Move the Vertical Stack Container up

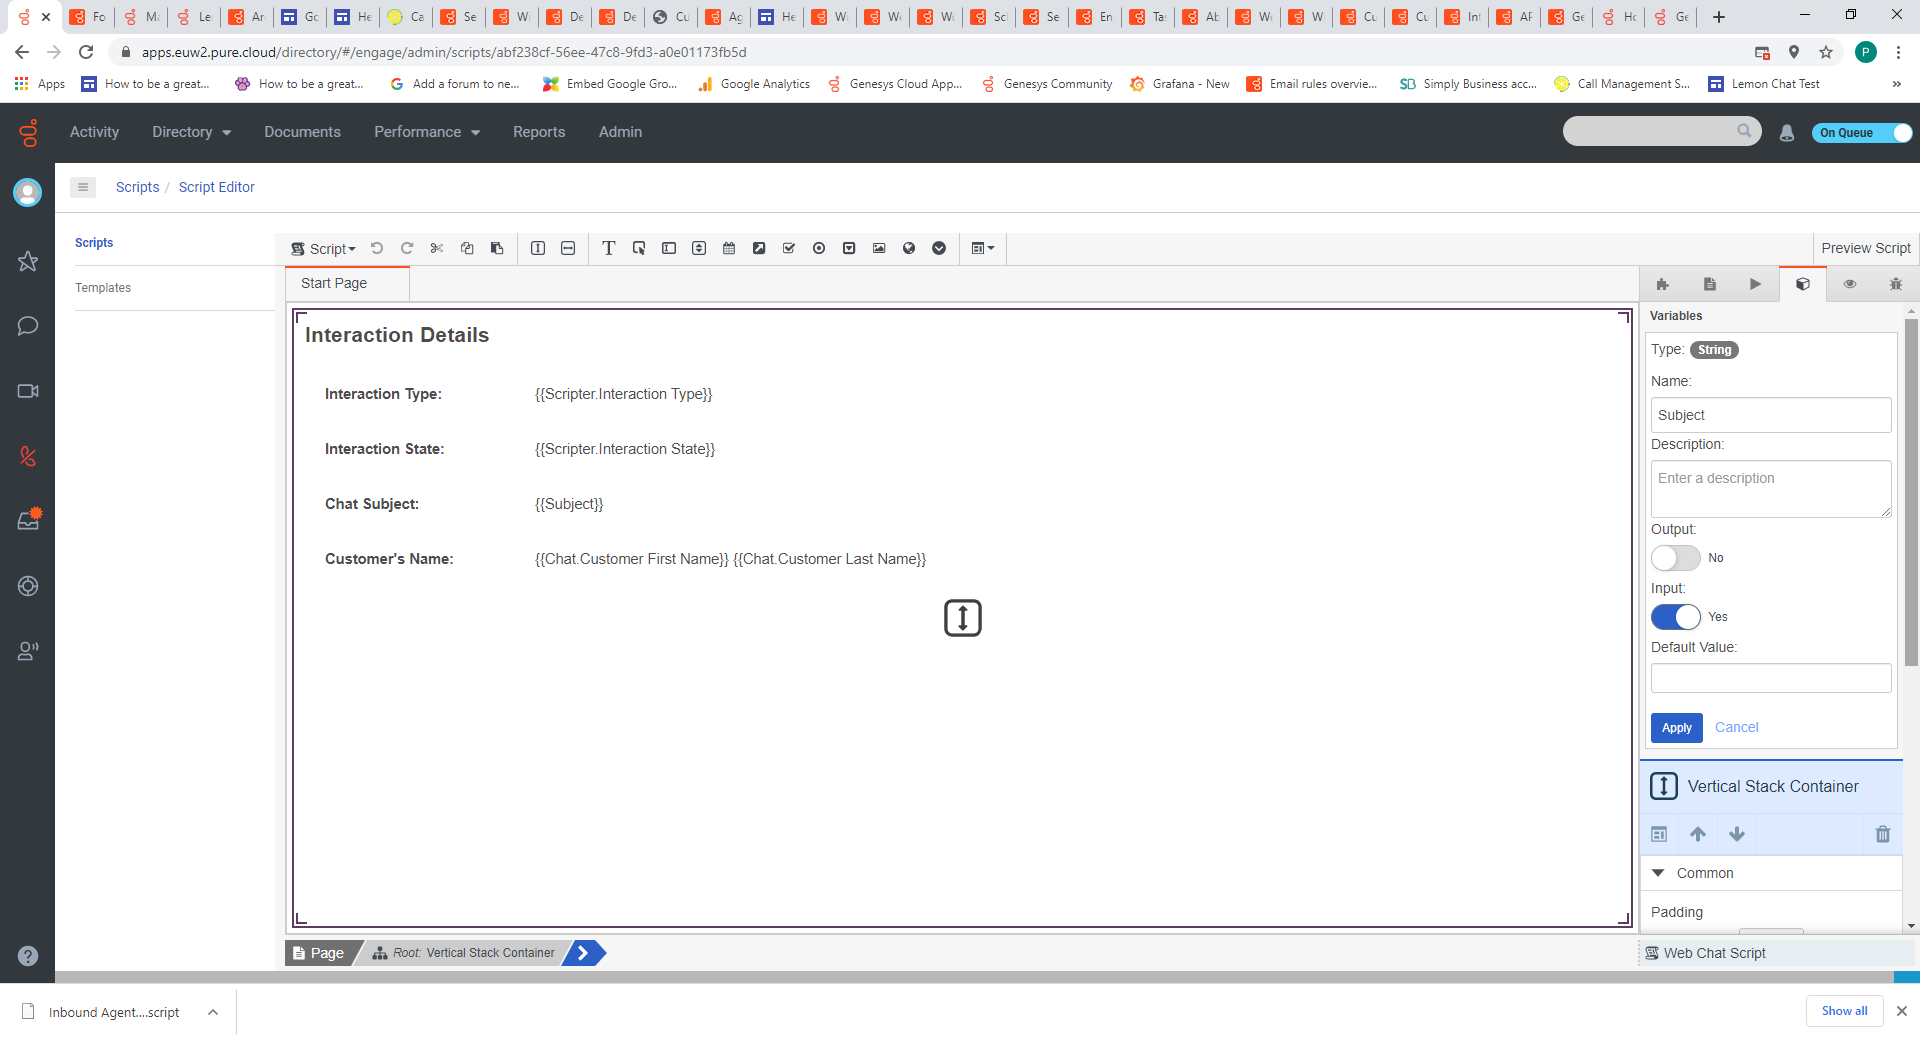click(x=1698, y=834)
